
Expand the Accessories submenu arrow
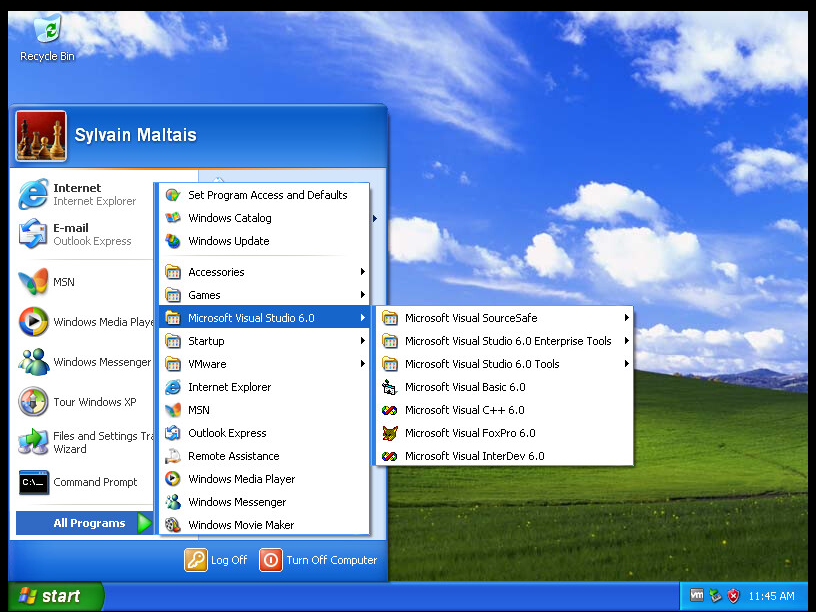coord(362,272)
